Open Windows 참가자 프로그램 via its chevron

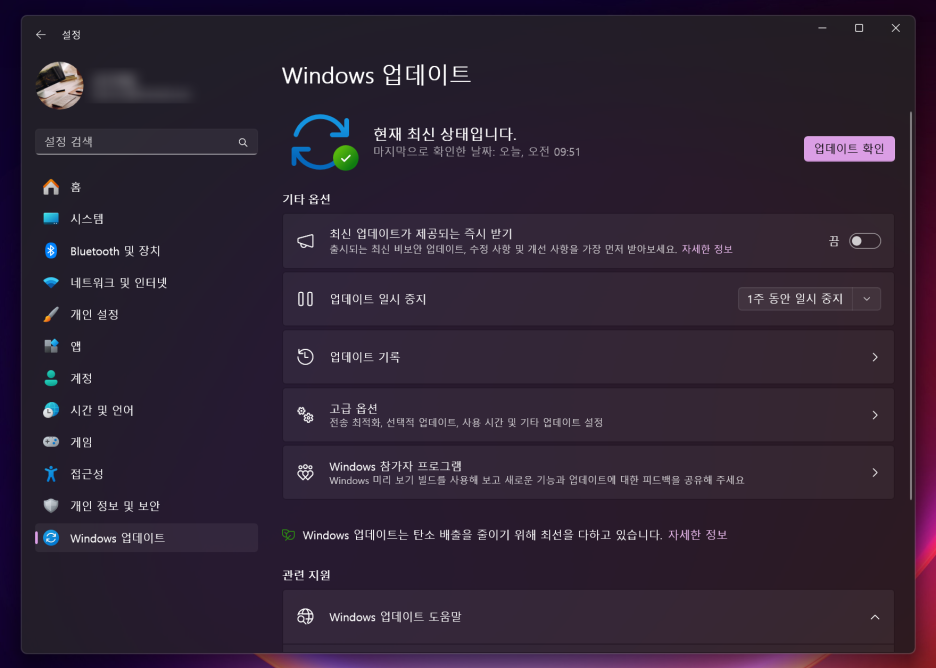pos(875,473)
